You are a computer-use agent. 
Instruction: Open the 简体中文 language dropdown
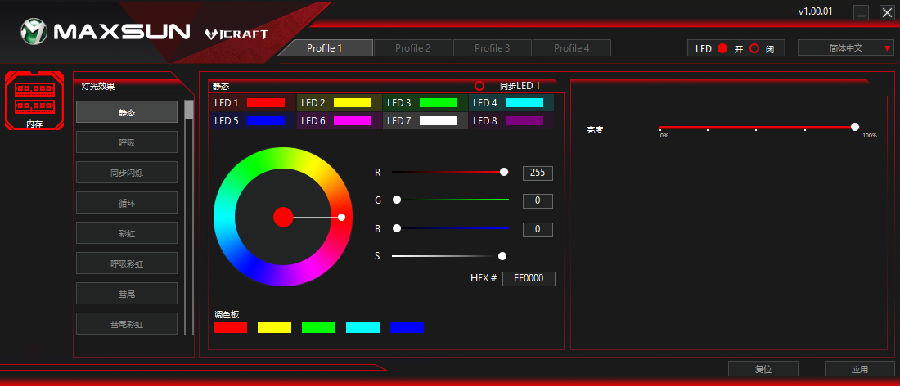845,48
